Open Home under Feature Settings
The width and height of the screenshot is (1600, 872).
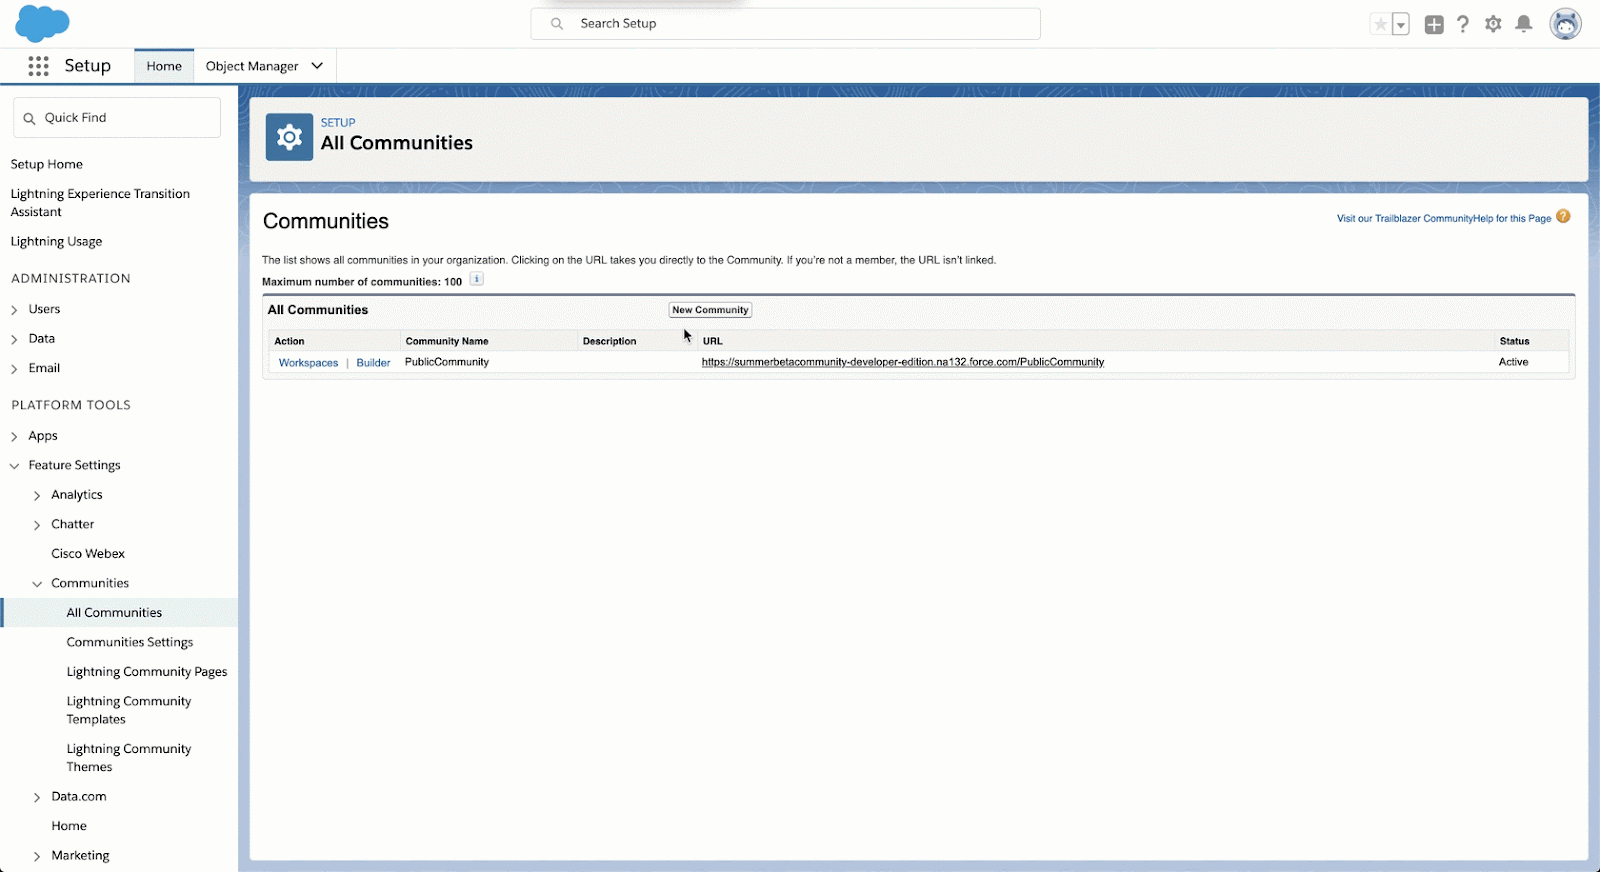click(x=69, y=826)
